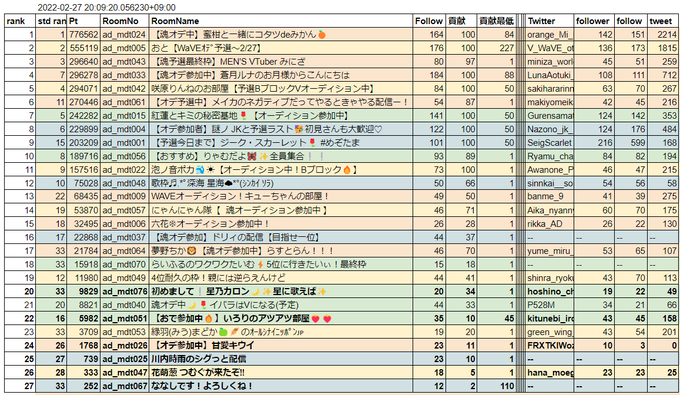This screenshot has height=395, width=680.
Task: Click points value 296640
Action: point(84,62)
